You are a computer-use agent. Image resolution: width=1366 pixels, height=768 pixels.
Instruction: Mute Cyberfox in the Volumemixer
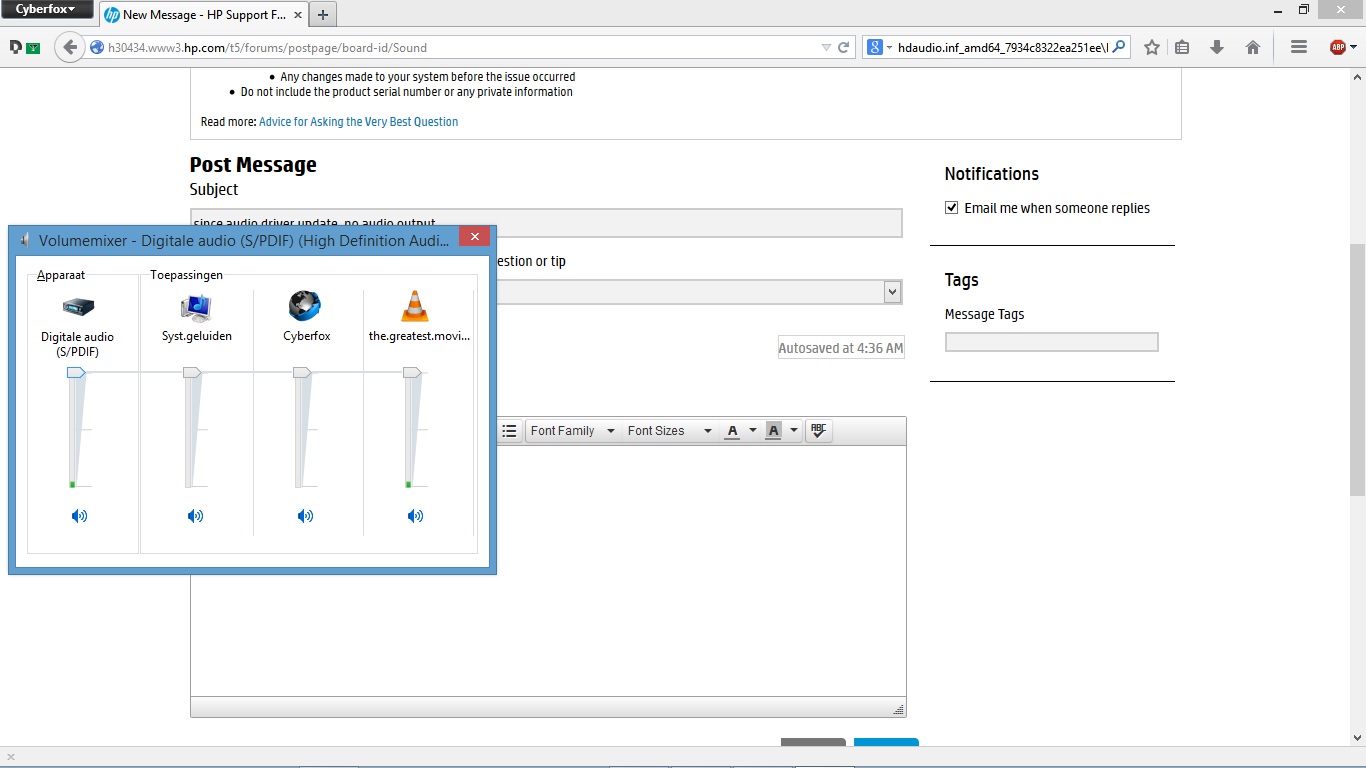pos(305,516)
